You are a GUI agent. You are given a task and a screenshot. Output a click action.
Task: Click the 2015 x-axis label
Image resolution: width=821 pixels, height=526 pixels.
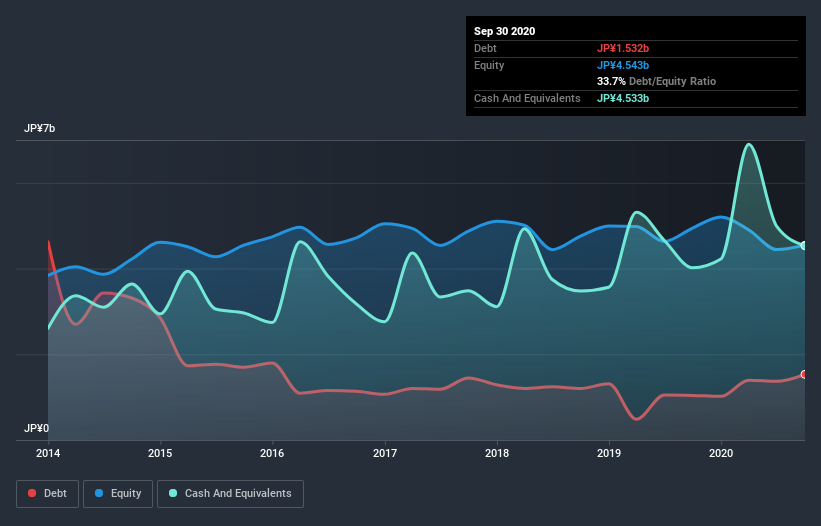160,453
